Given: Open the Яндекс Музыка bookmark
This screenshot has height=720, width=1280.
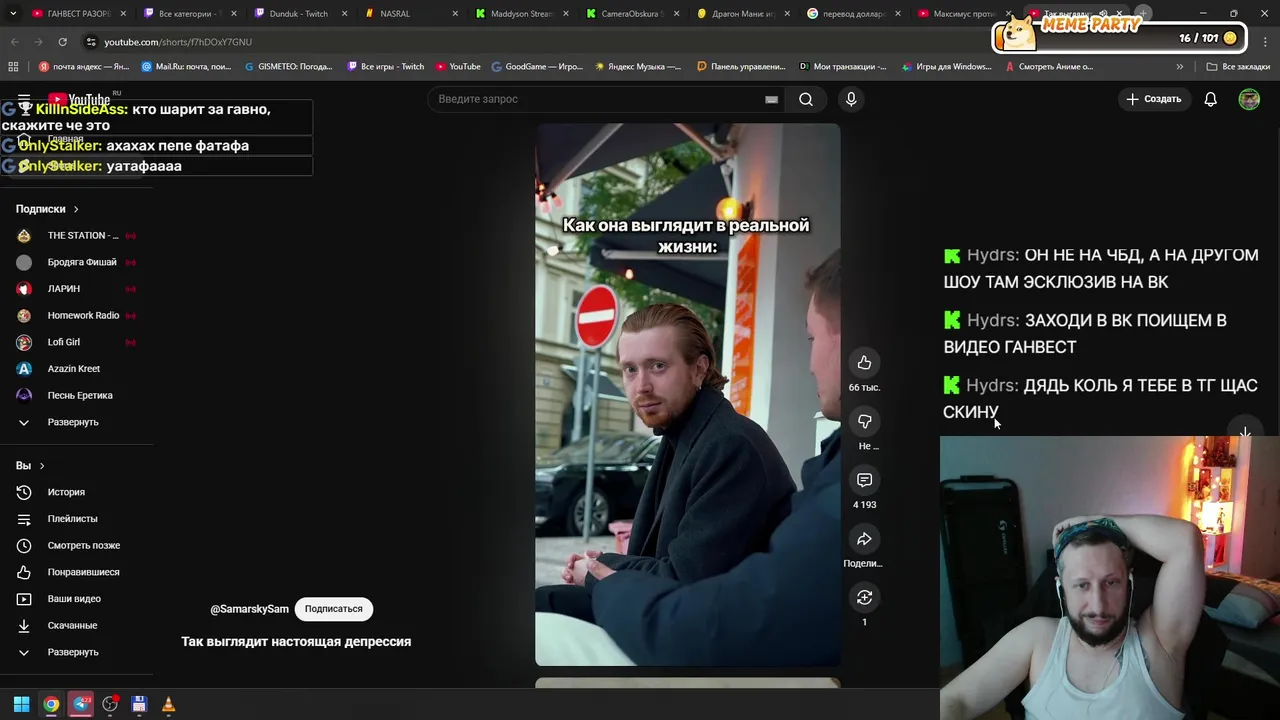Looking at the screenshot, I should click(x=638, y=66).
